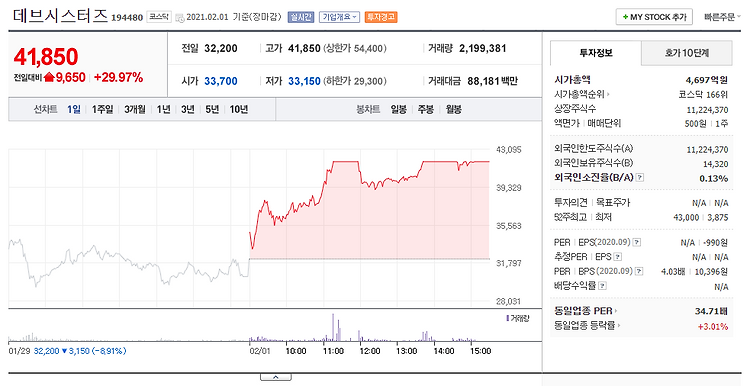This screenshot has width=750, height=386.
Task: Click the 거래량 value 2,199,381
Action: (483, 48)
